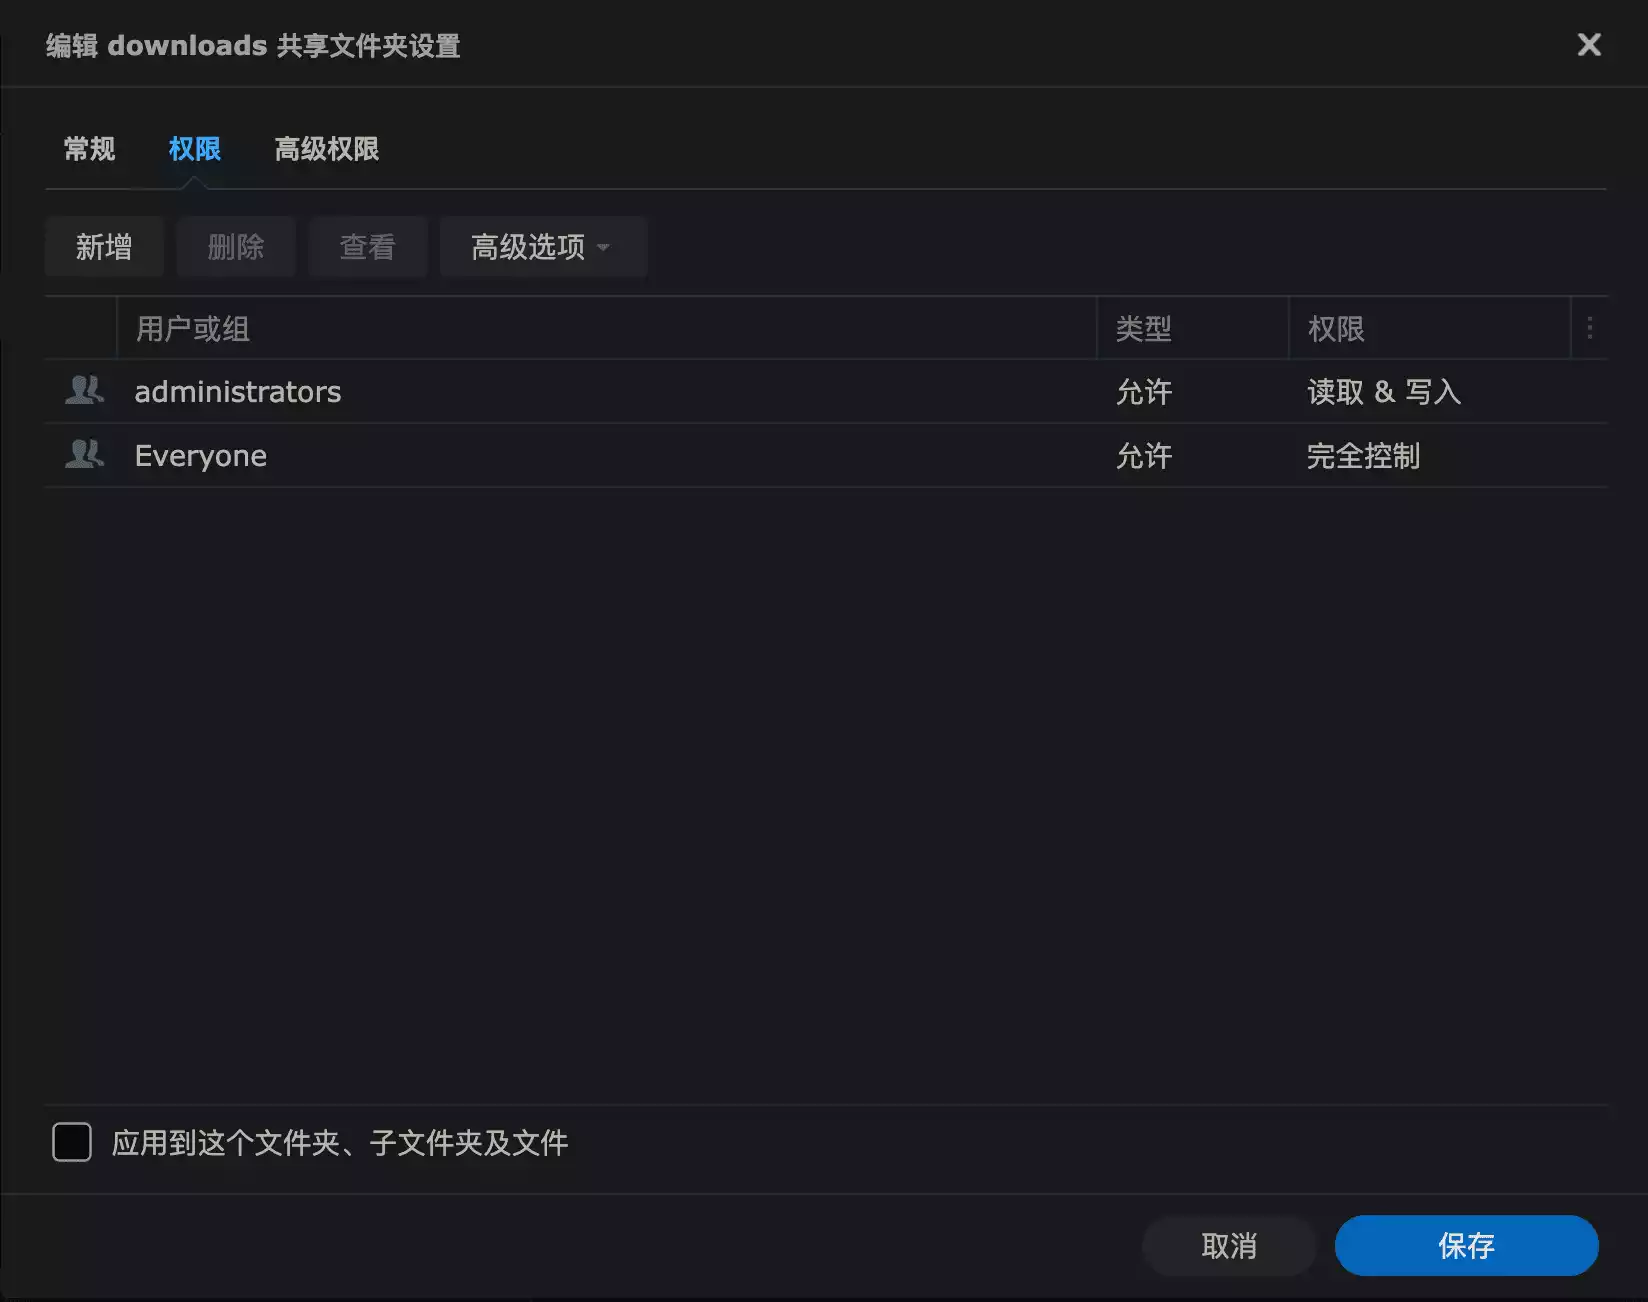Screen dimensions: 1648x1302
Task: Click the 完全控制 permission cell
Action: pyautogui.click(x=1363, y=456)
